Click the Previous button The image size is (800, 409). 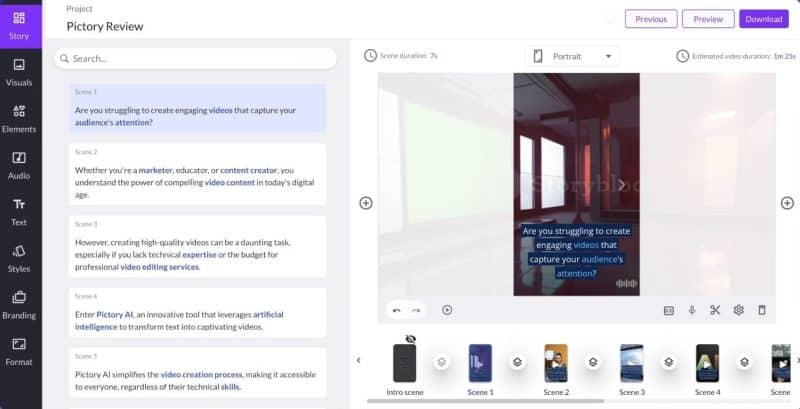pyautogui.click(x=651, y=19)
